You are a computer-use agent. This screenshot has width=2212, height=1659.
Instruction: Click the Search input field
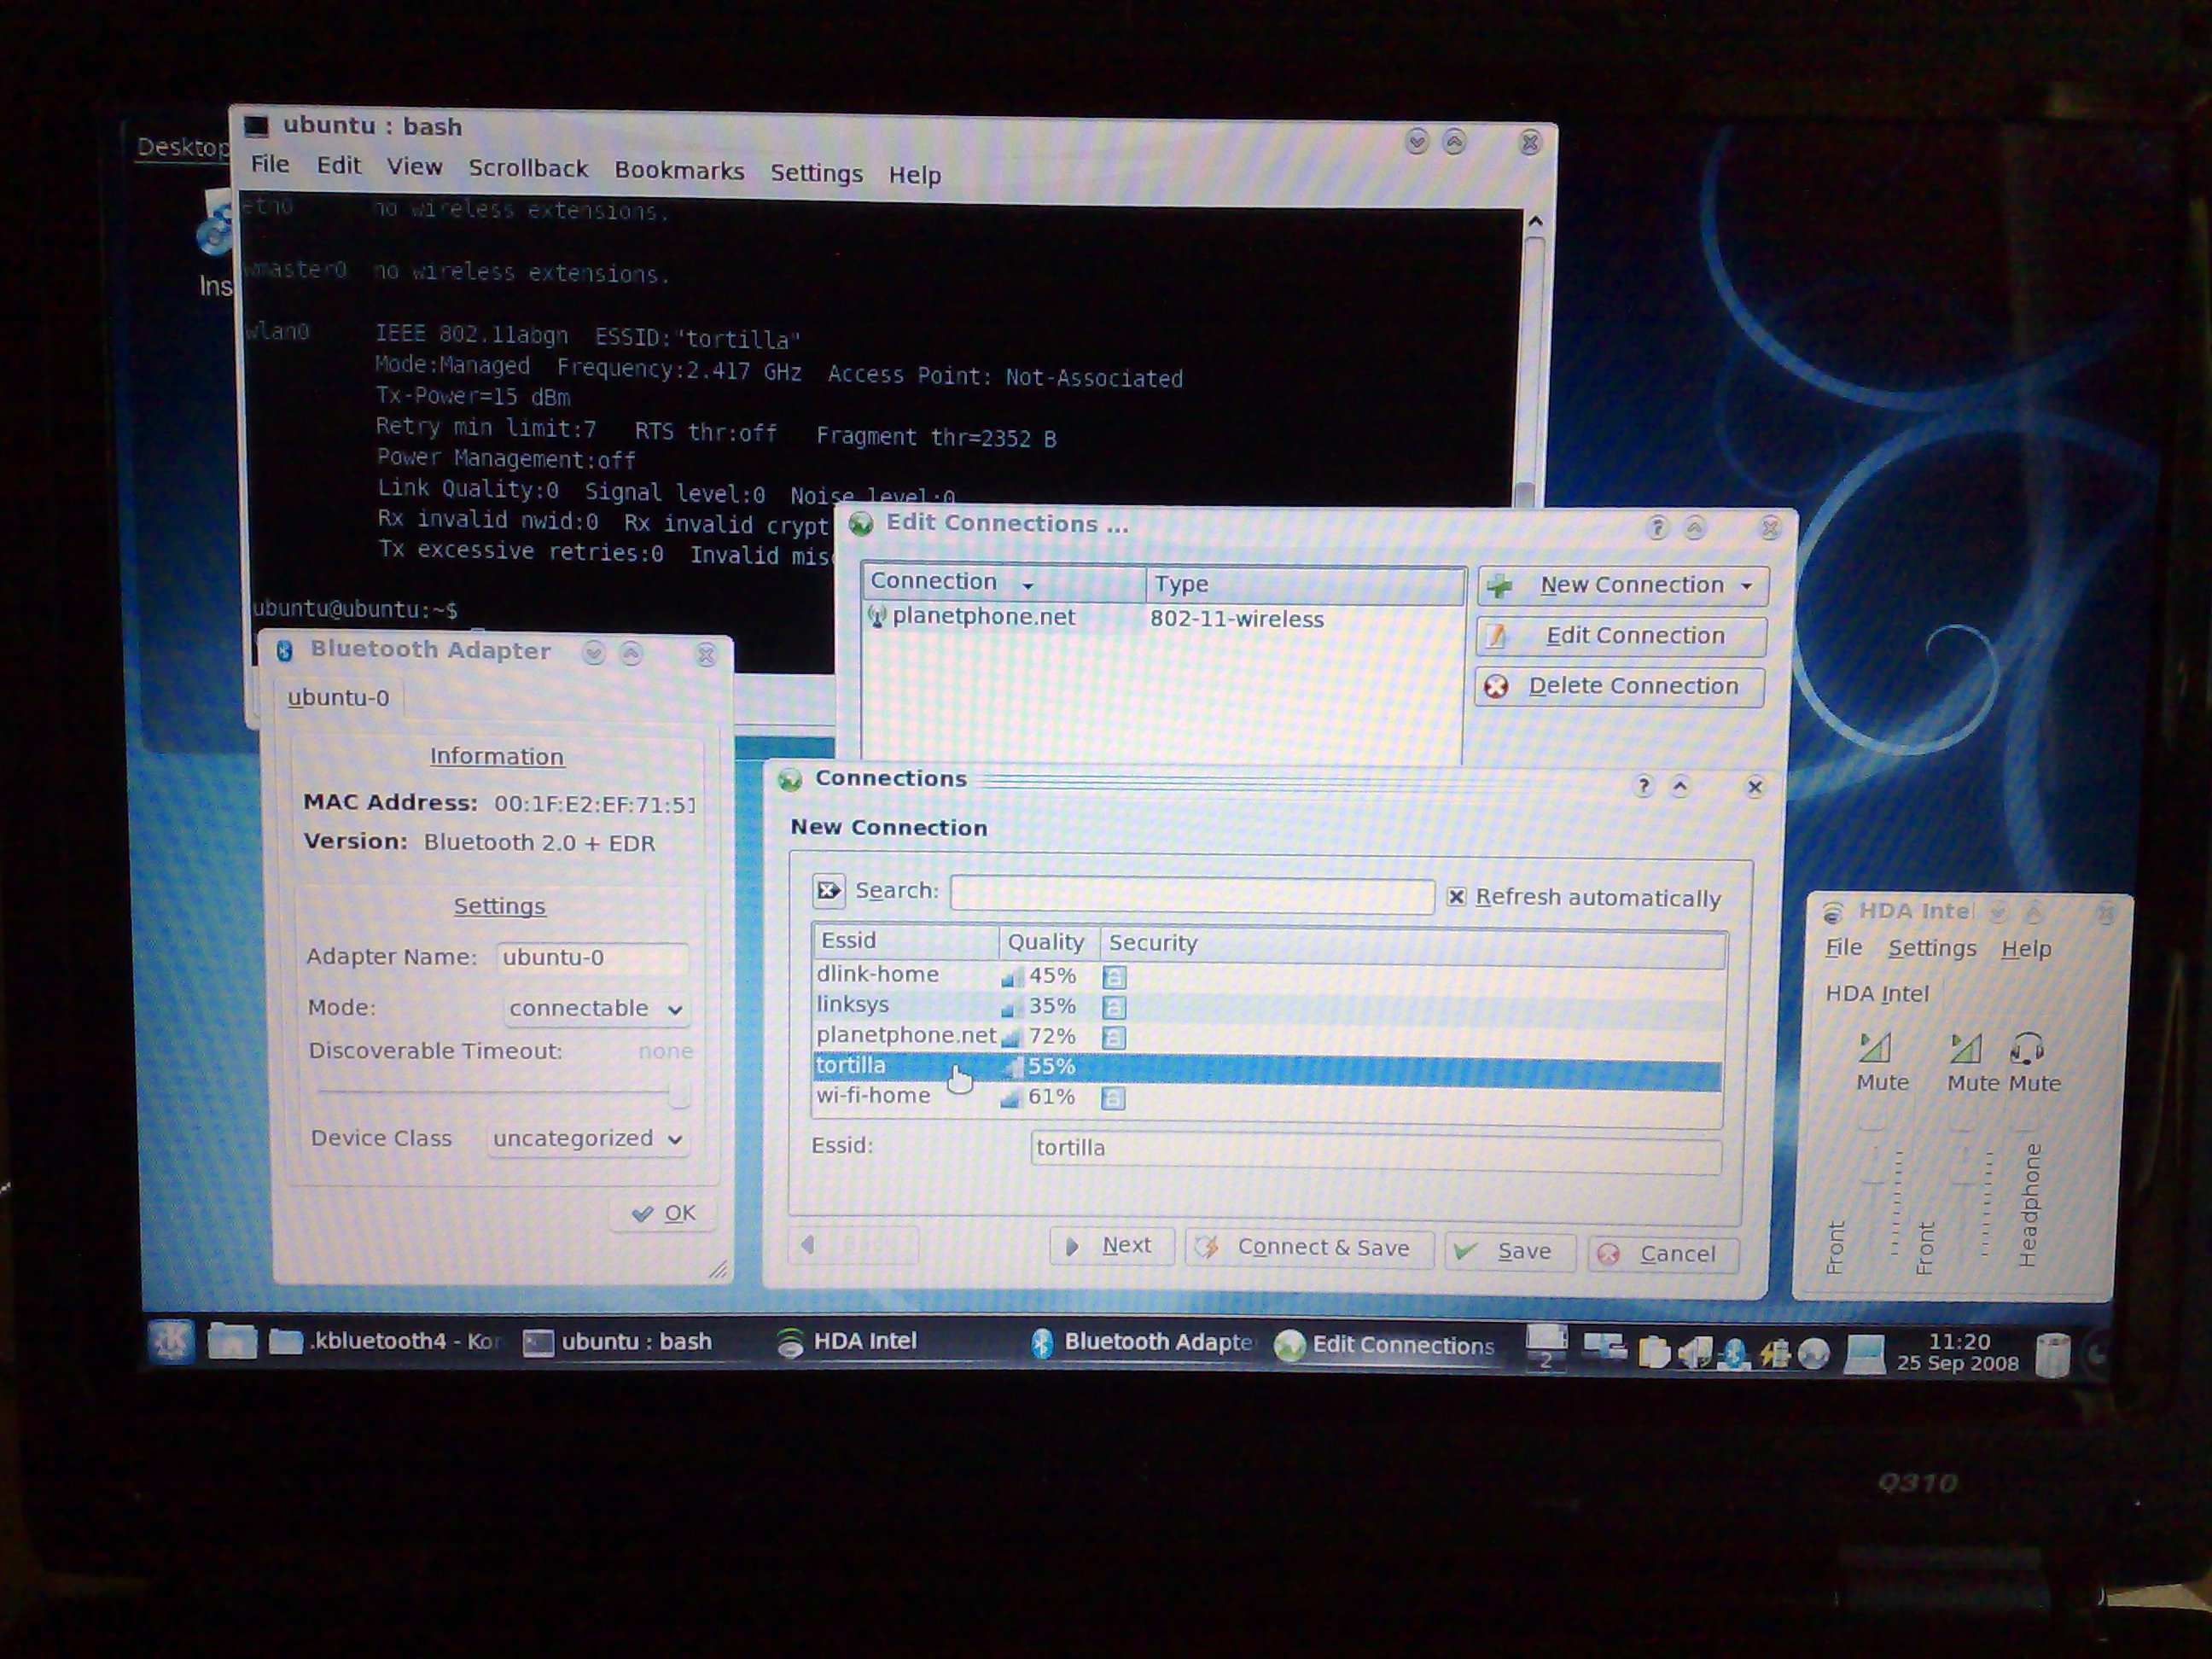pyautogui.click(x=1192, y=894)
